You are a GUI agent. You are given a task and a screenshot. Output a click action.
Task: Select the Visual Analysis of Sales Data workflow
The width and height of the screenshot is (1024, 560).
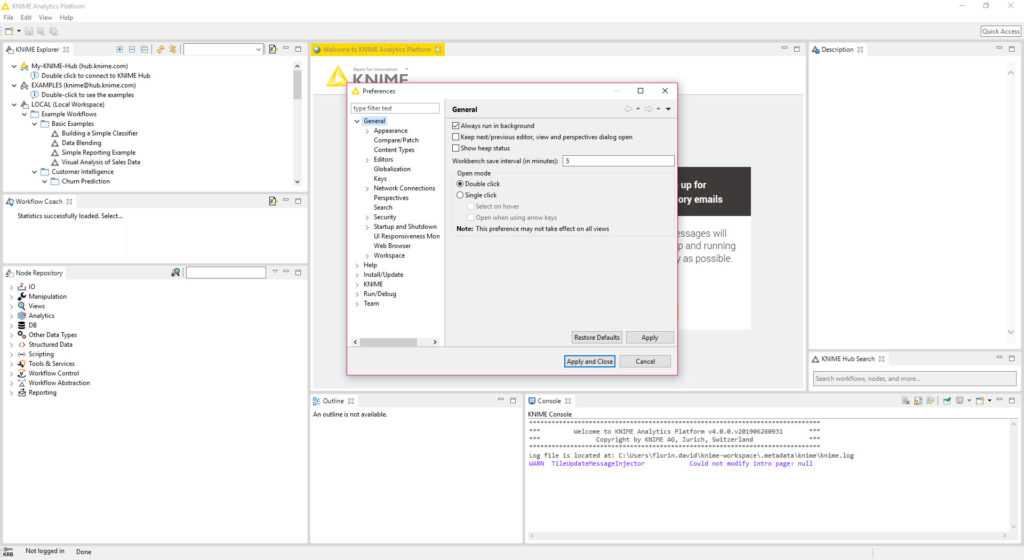101,163
